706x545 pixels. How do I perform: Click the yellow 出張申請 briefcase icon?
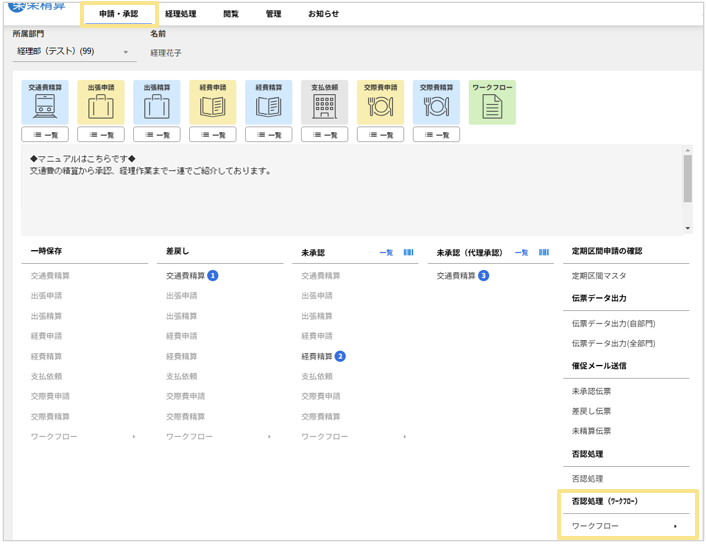[x=101, y=103]
